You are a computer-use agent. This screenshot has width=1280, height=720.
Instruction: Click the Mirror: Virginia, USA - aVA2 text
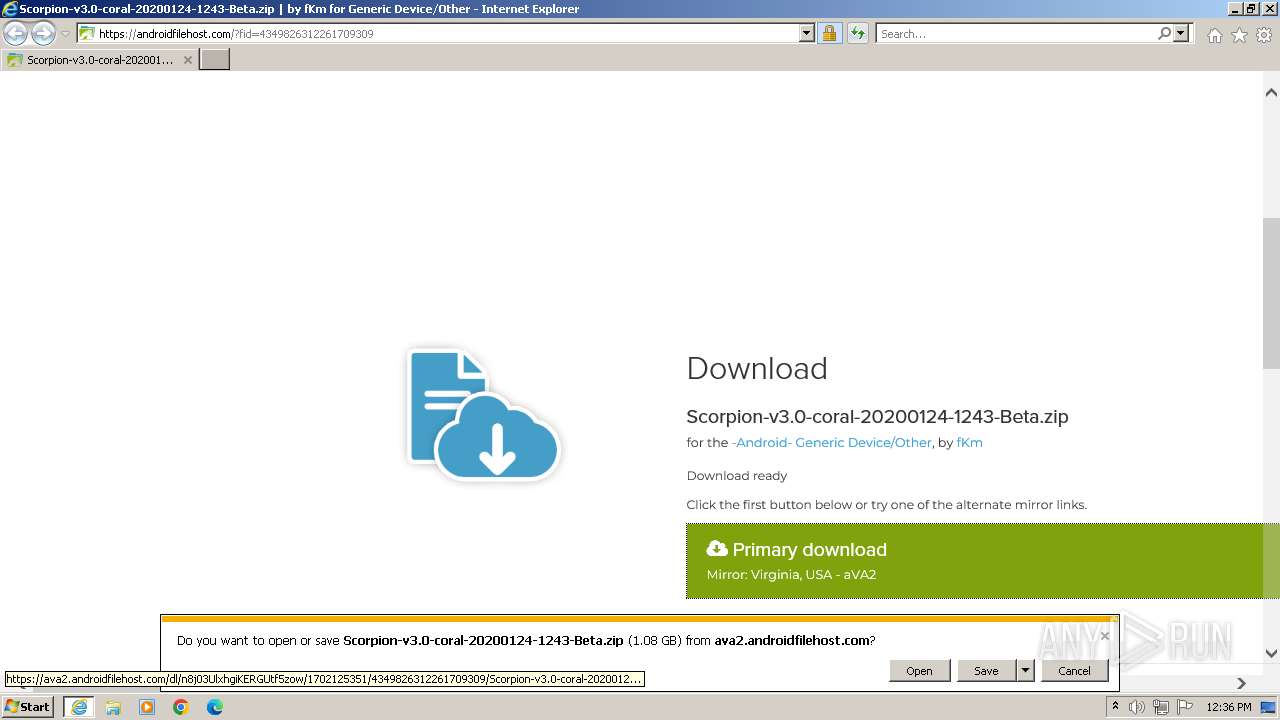pyautogui.click(x=791, y=575)
